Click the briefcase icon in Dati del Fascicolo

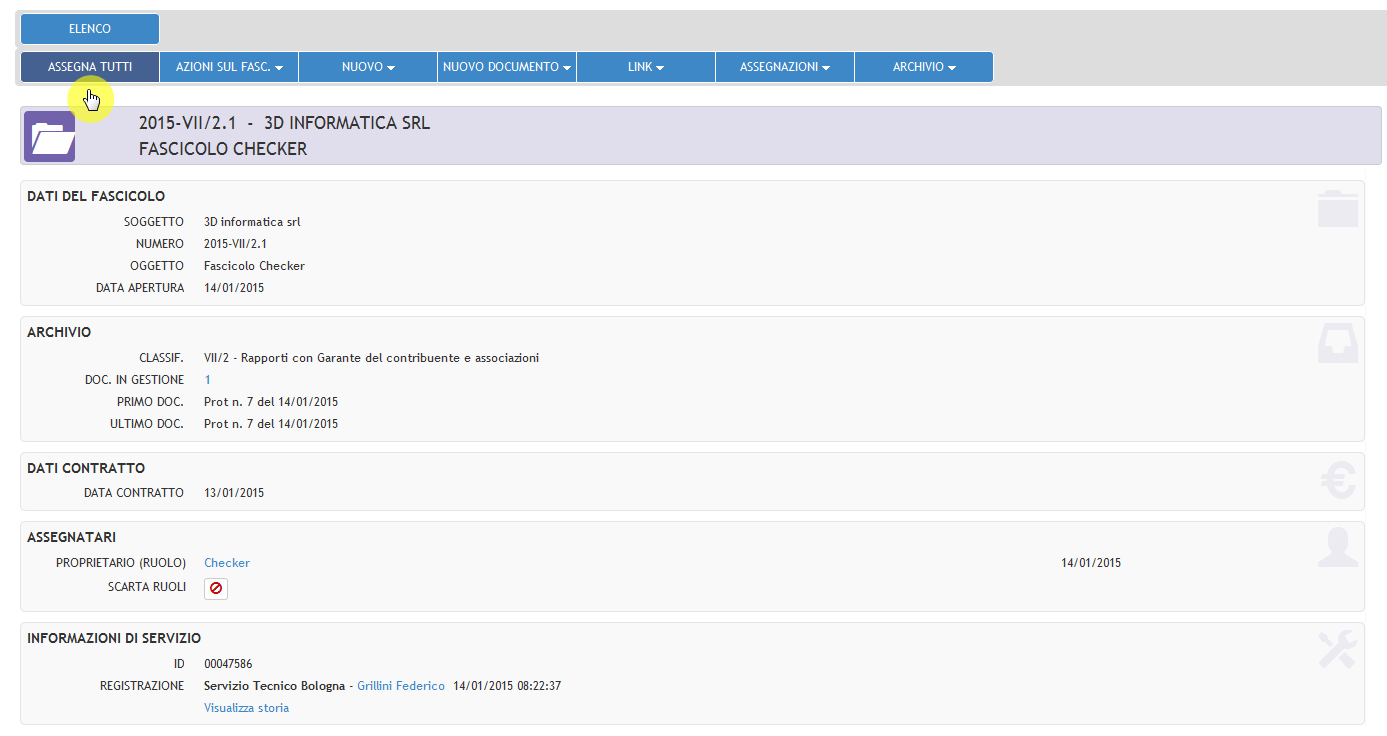1337,208
